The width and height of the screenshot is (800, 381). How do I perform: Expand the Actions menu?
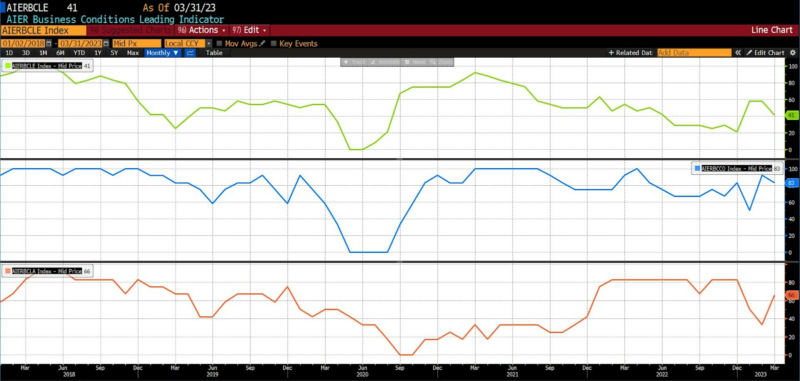(x=202, y=30)
